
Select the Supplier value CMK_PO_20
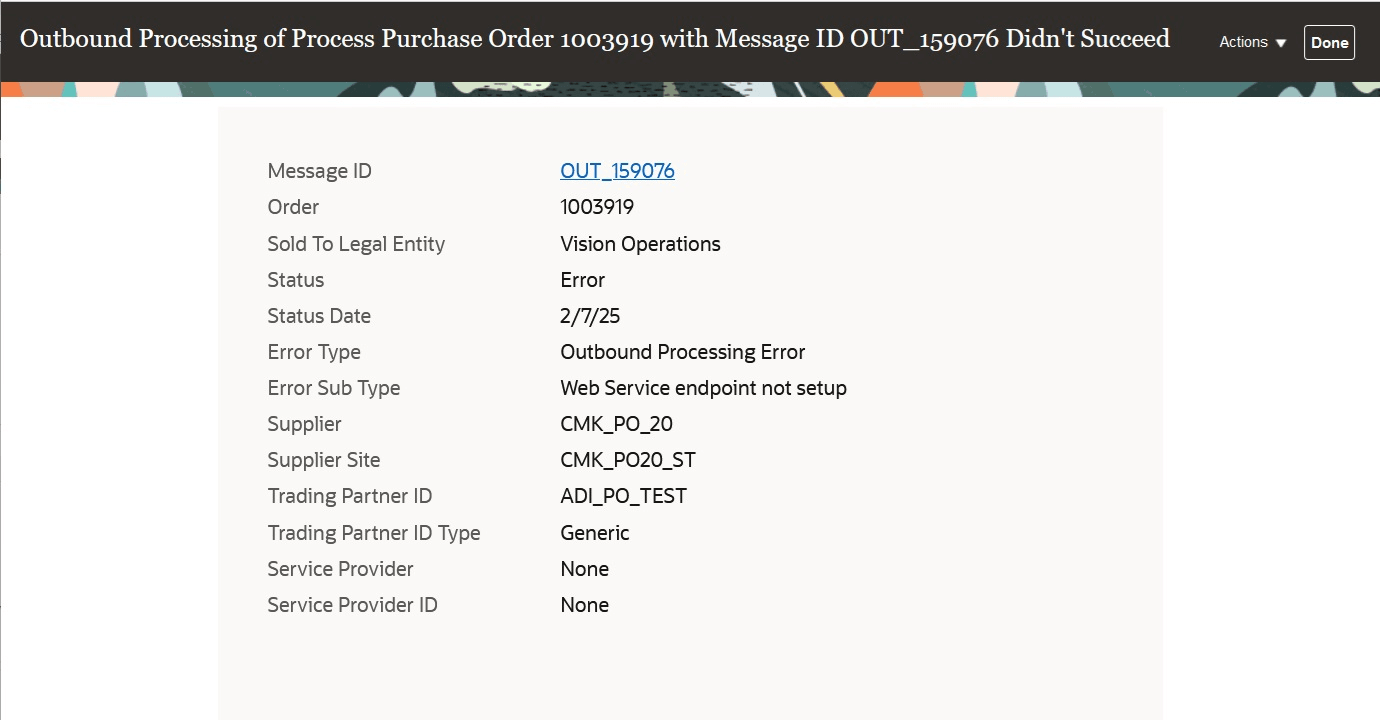[x=616, y=424]
